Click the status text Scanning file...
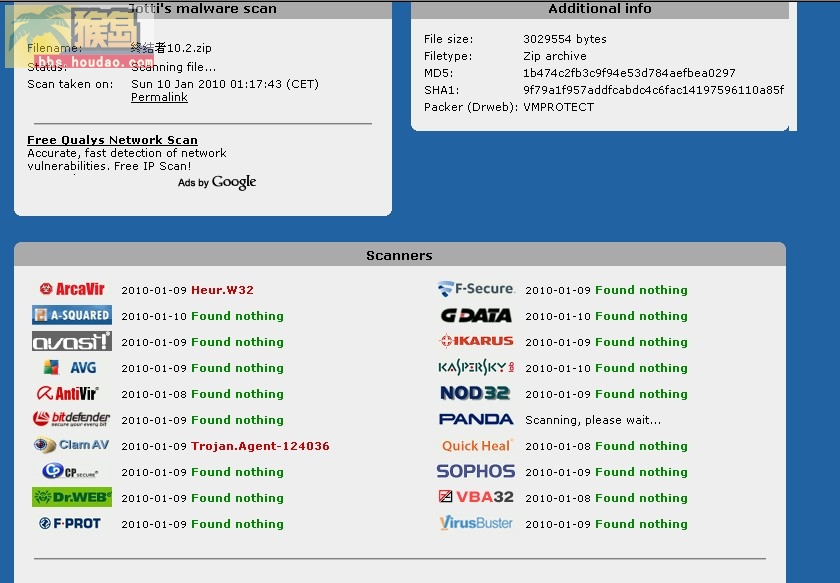The height and width of the screenshot is (583, 840). tap(174, 67)
